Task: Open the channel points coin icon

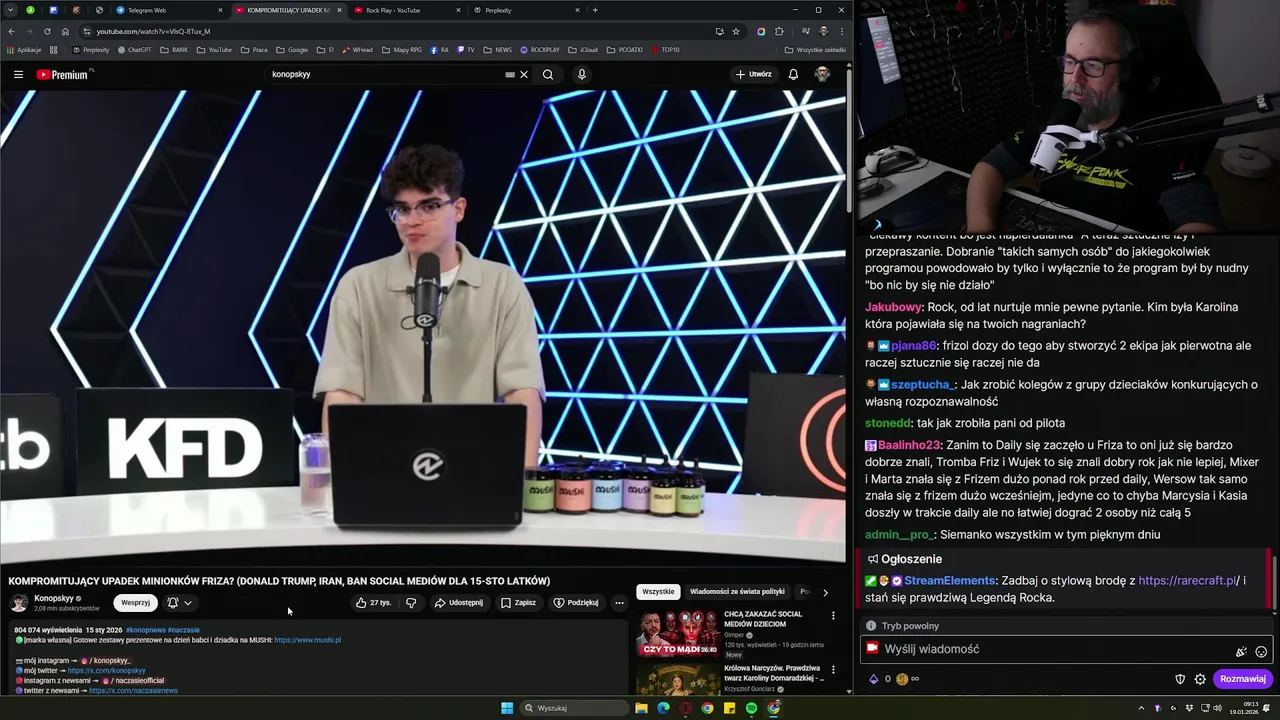Action: [x=902, y=679]
